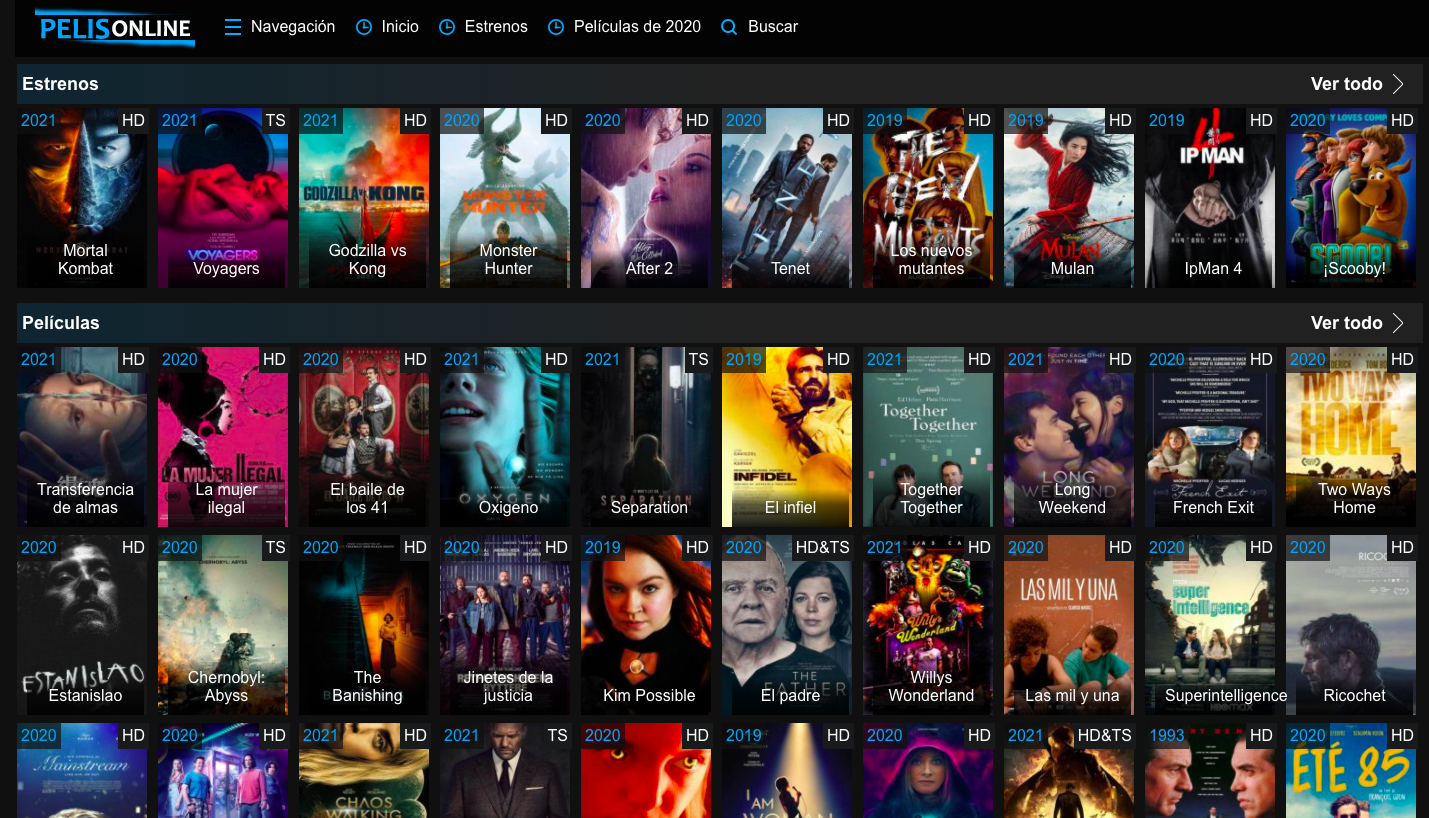The image size is (1429, 818).
Task: Click the TS badge on Separation
Action: (x=698, y=359)
